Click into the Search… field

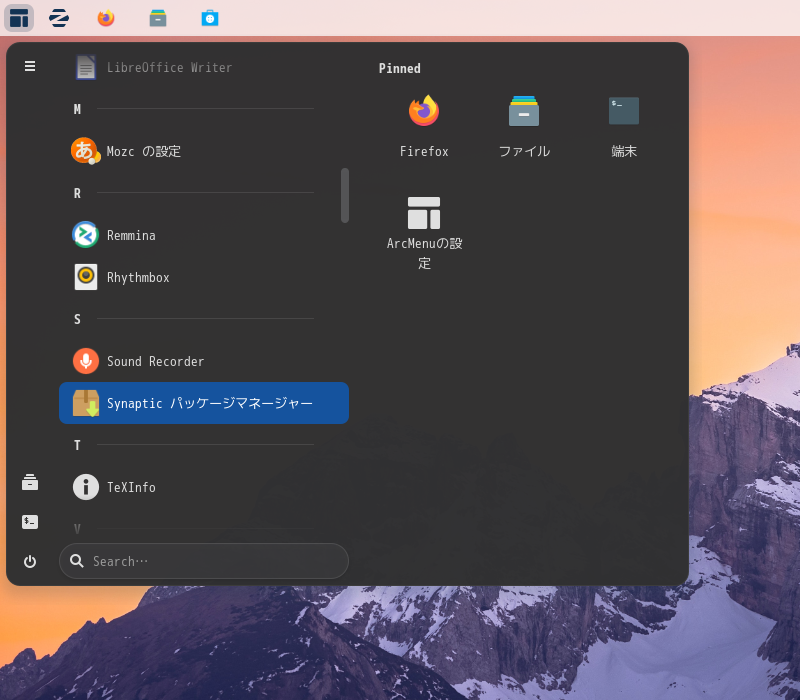pyautogui.click(x=204, y=561)
